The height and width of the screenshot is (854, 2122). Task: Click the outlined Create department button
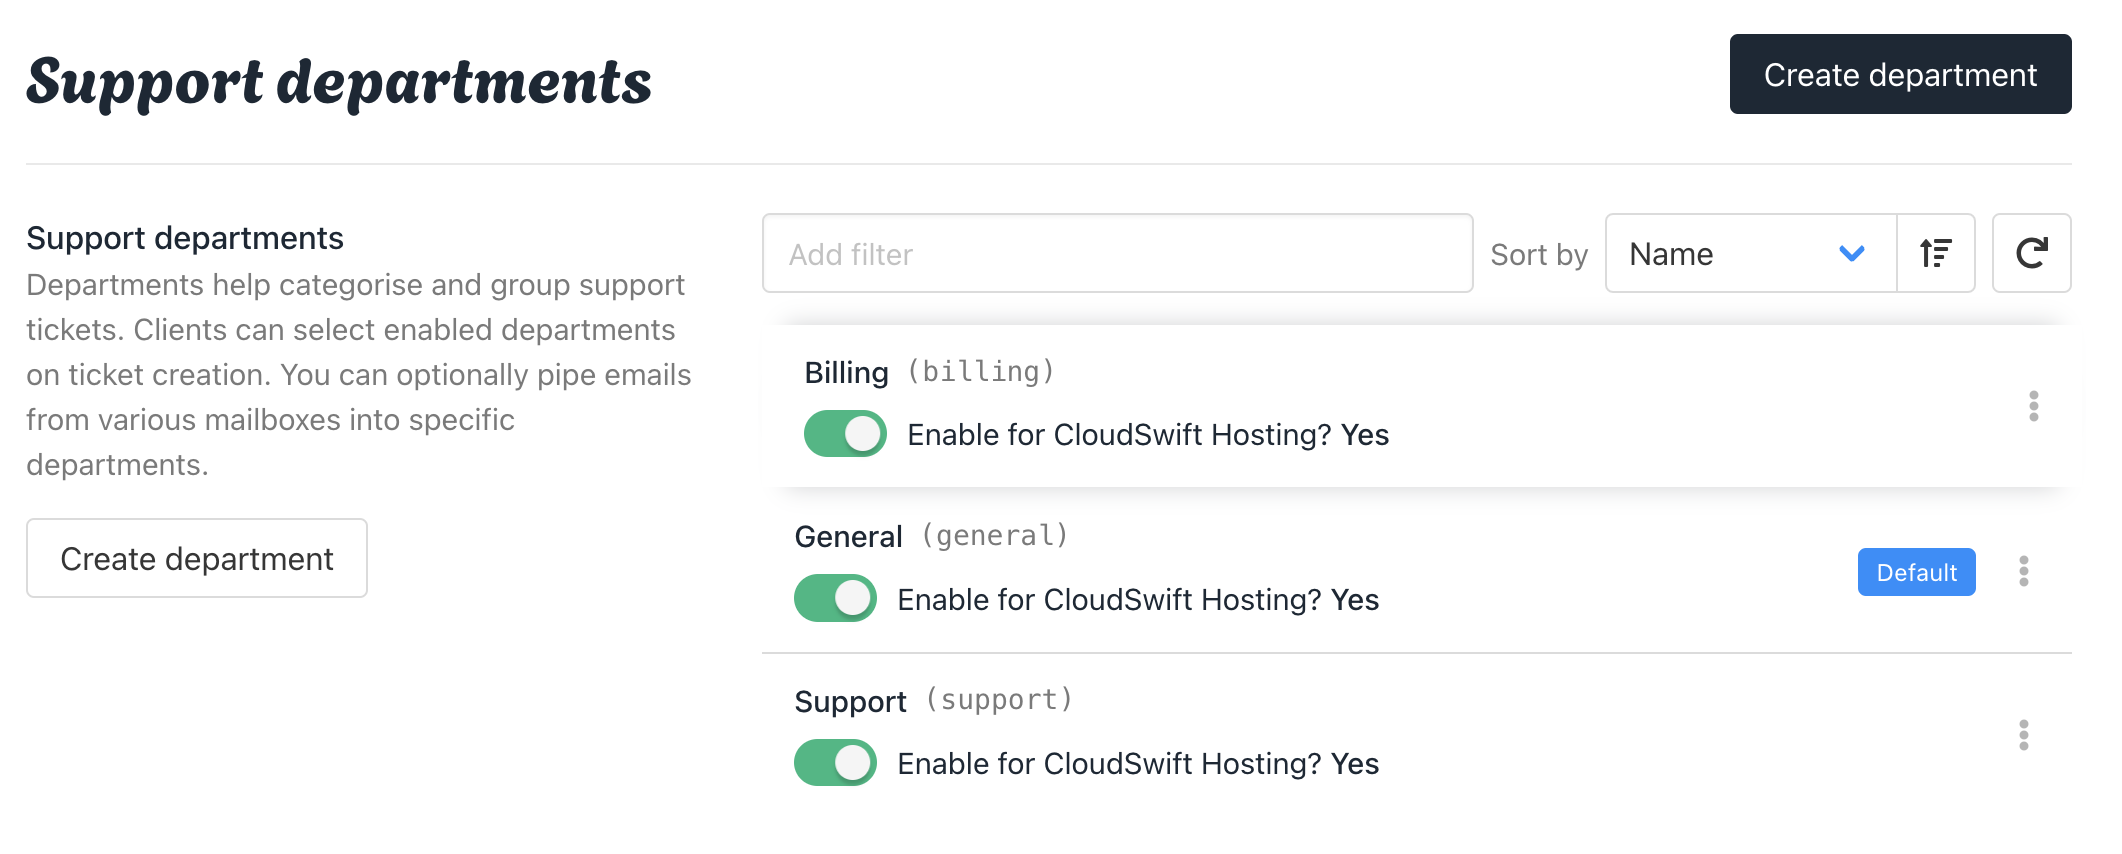tap(197, 559)
